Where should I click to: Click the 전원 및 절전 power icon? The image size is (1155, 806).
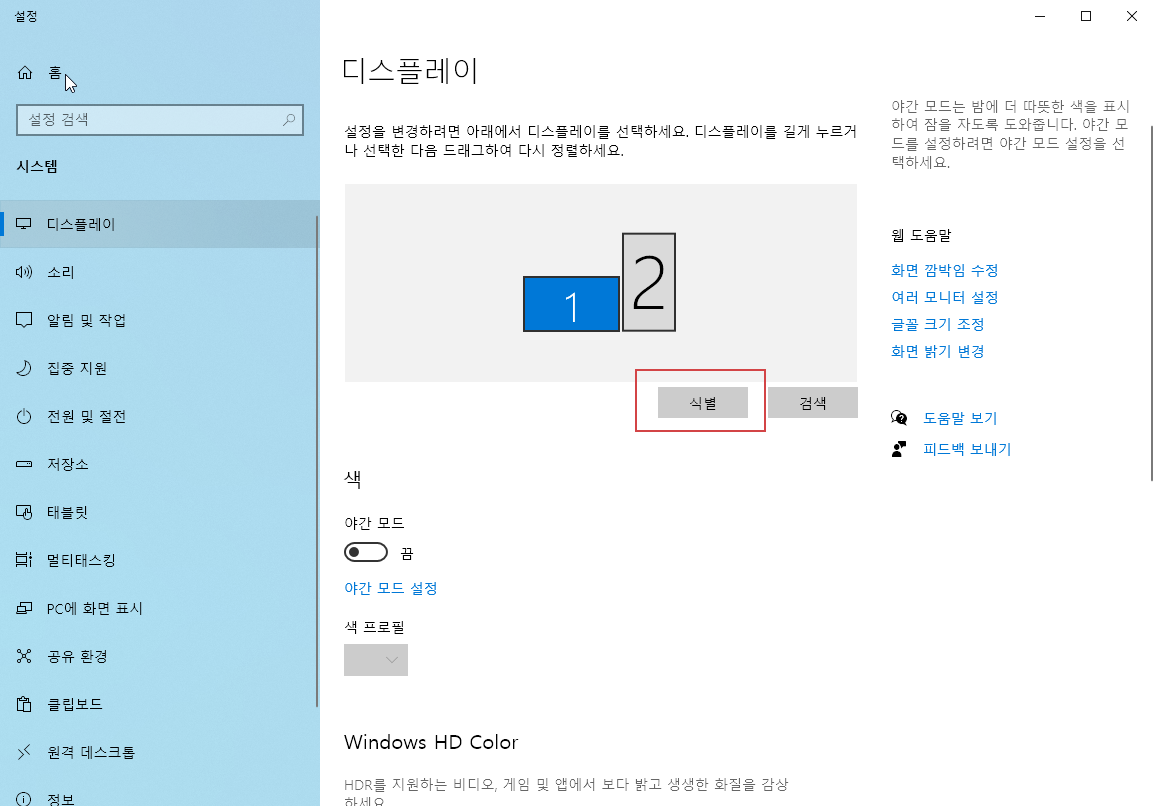click(24, 416)
